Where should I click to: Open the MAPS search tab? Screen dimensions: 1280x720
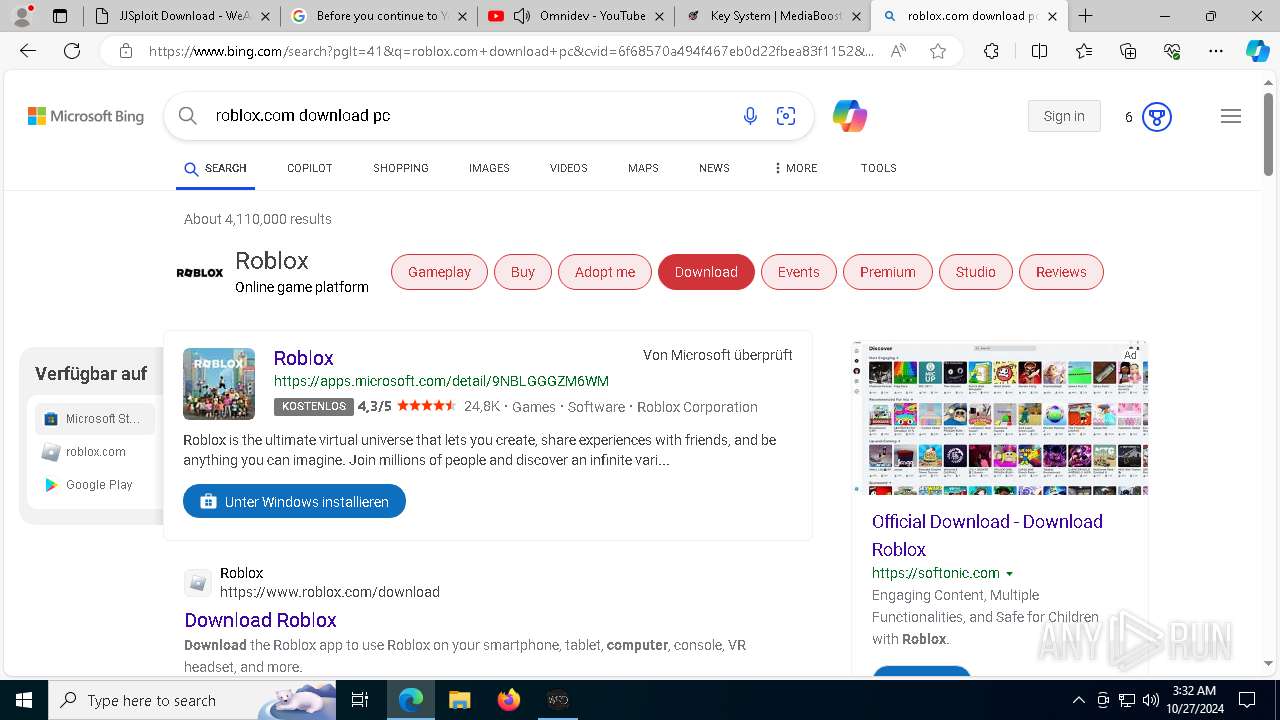643,168
